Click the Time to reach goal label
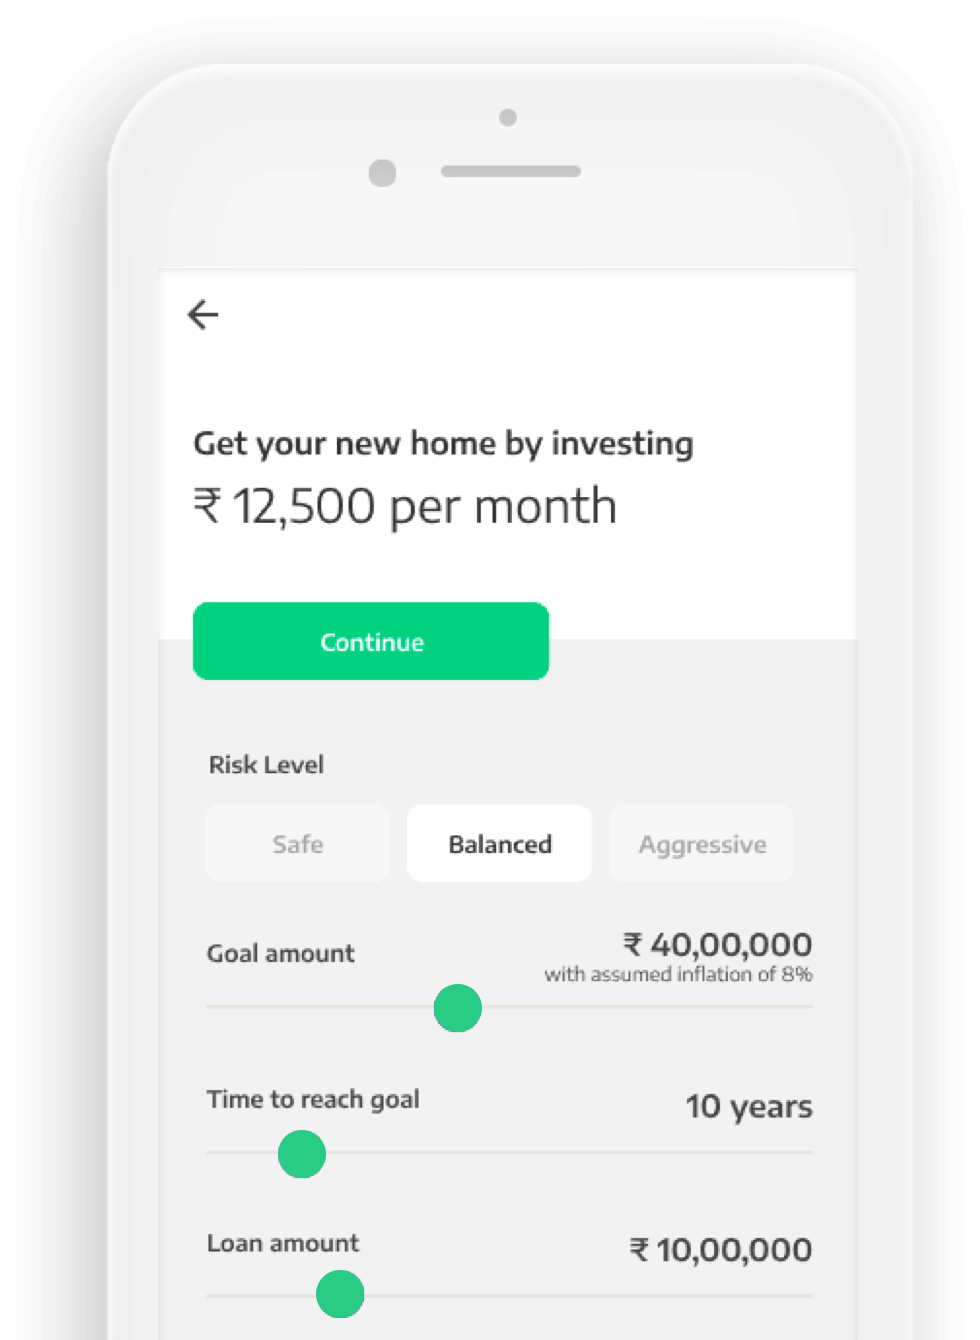The height and width of the screenshot is (1340, 980). click(x=313, y=1099)
